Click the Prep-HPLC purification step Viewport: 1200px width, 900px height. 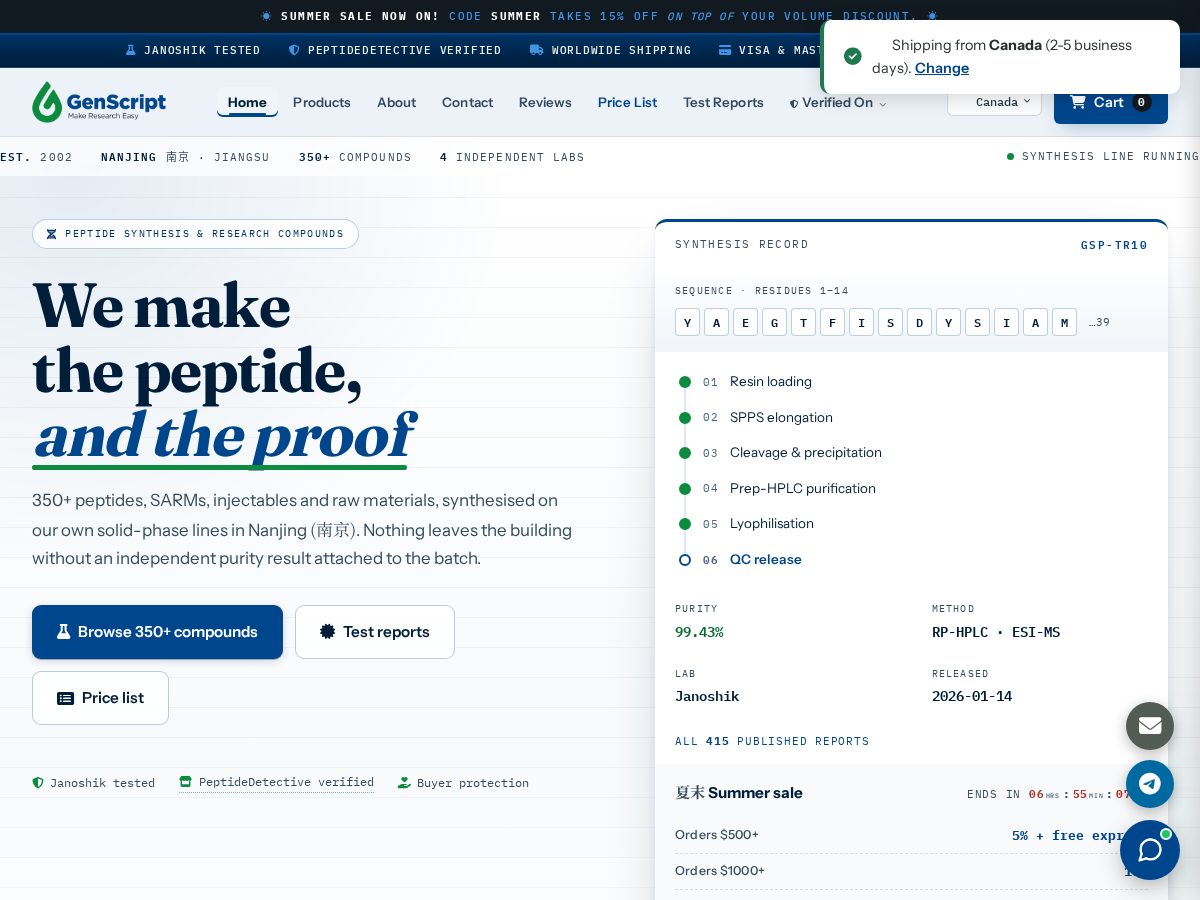803,489
